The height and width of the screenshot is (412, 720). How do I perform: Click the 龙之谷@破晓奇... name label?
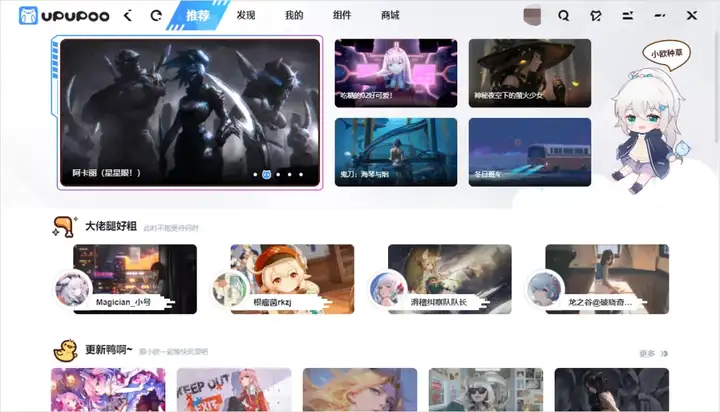(600, 302)
